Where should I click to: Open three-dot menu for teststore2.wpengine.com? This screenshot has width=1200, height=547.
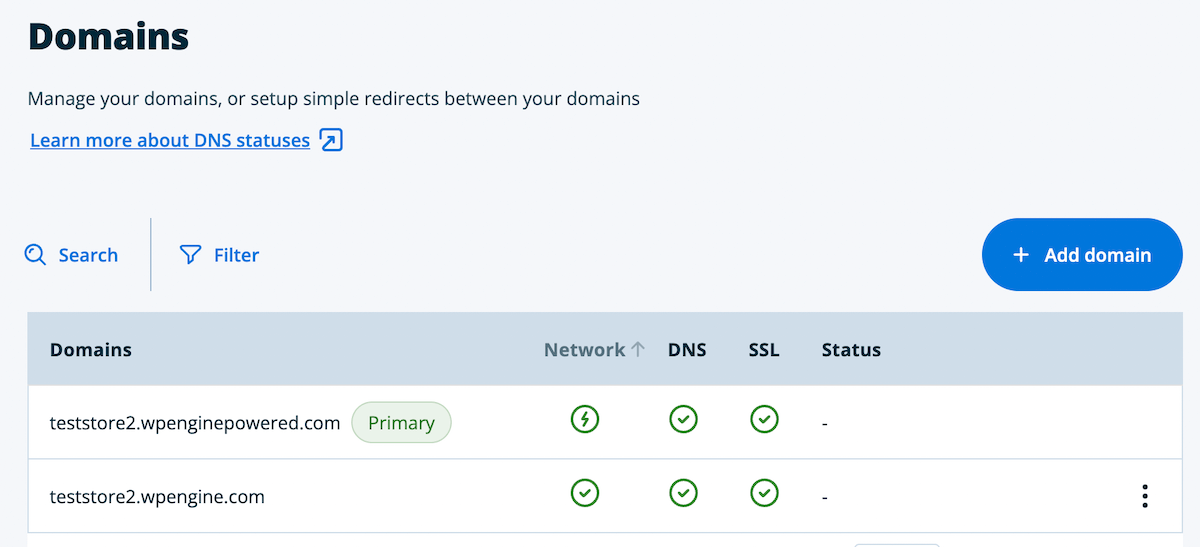pos(1145,496)
